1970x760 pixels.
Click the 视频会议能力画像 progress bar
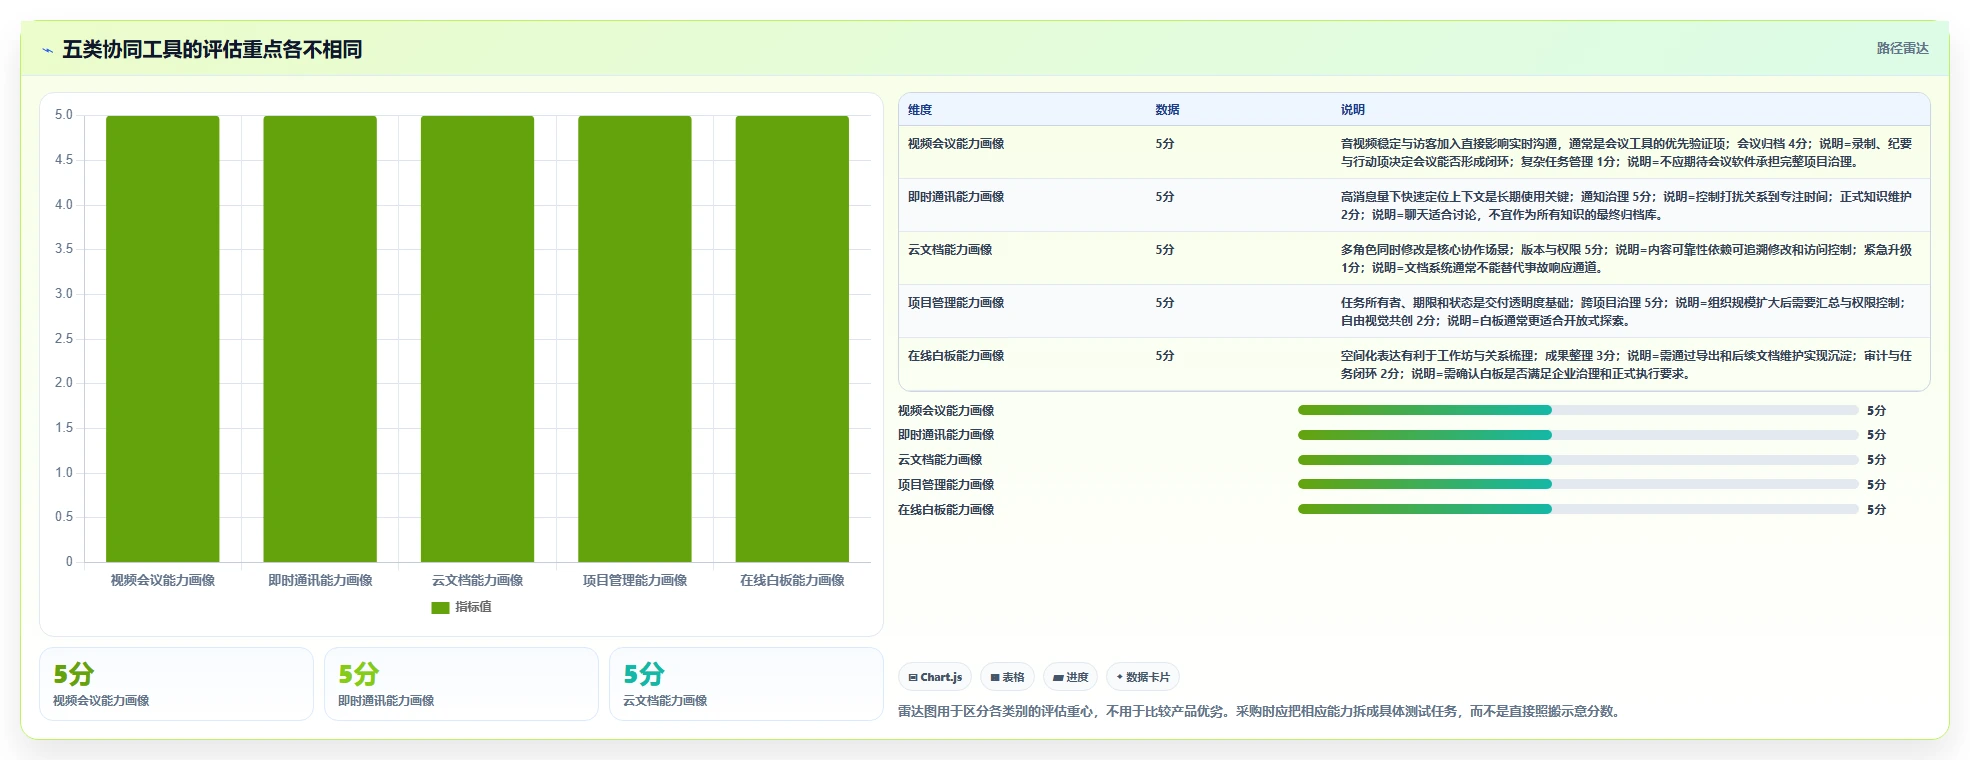(x=1578, y=411)
